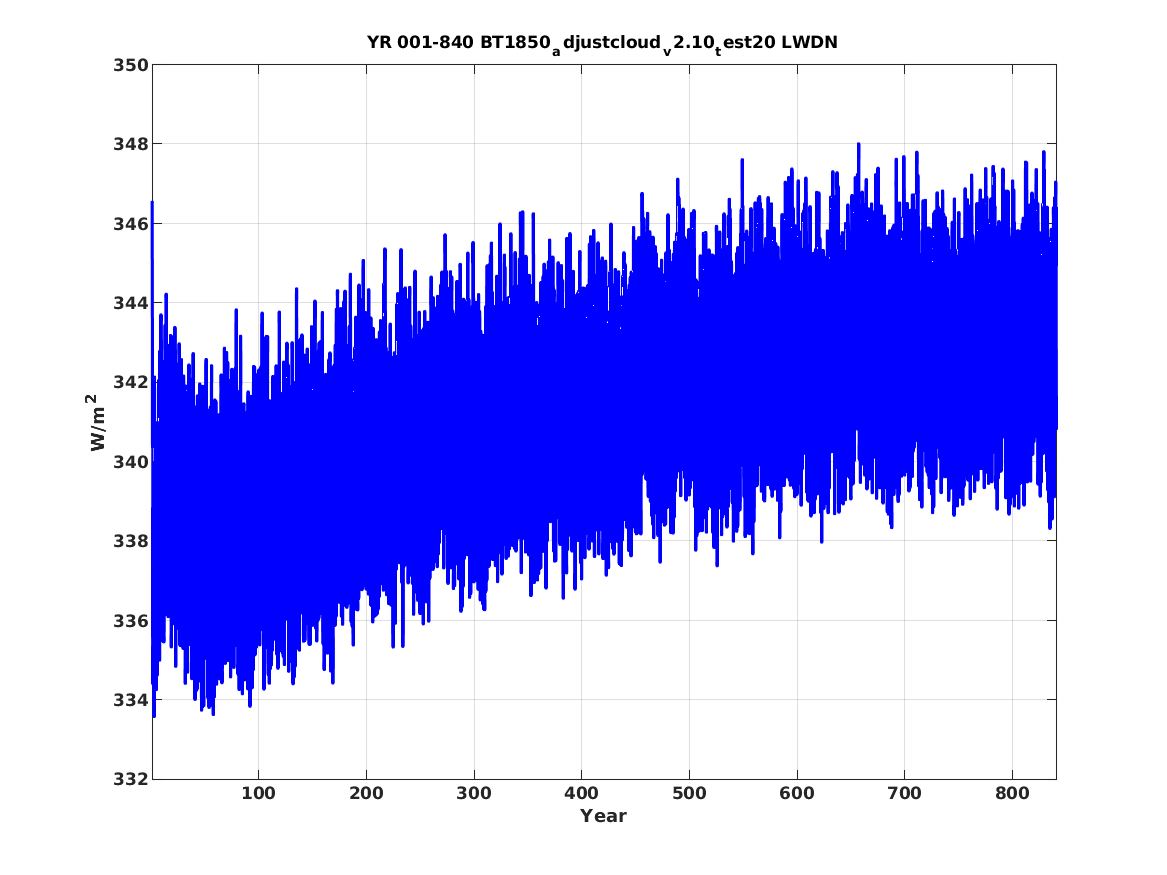
Task: Click the x-axis tick label '500'
Action: tap(689, 794)
